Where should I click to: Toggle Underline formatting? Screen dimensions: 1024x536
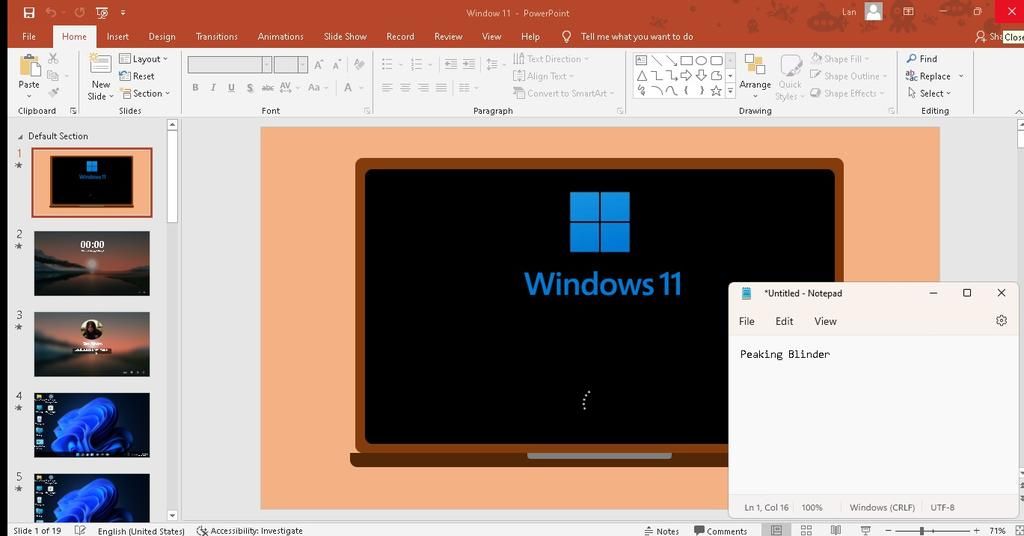click(x=231, y=87)
